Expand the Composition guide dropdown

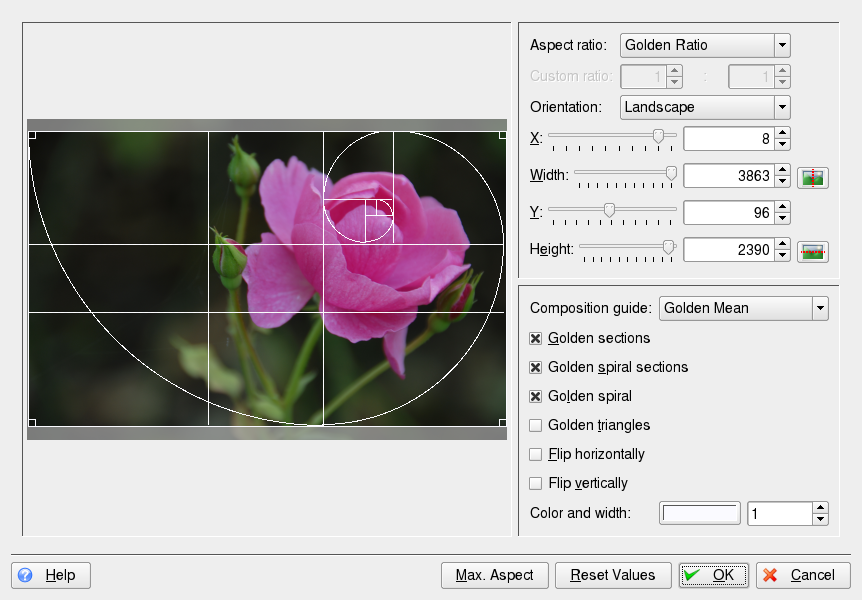coord(743,308)
